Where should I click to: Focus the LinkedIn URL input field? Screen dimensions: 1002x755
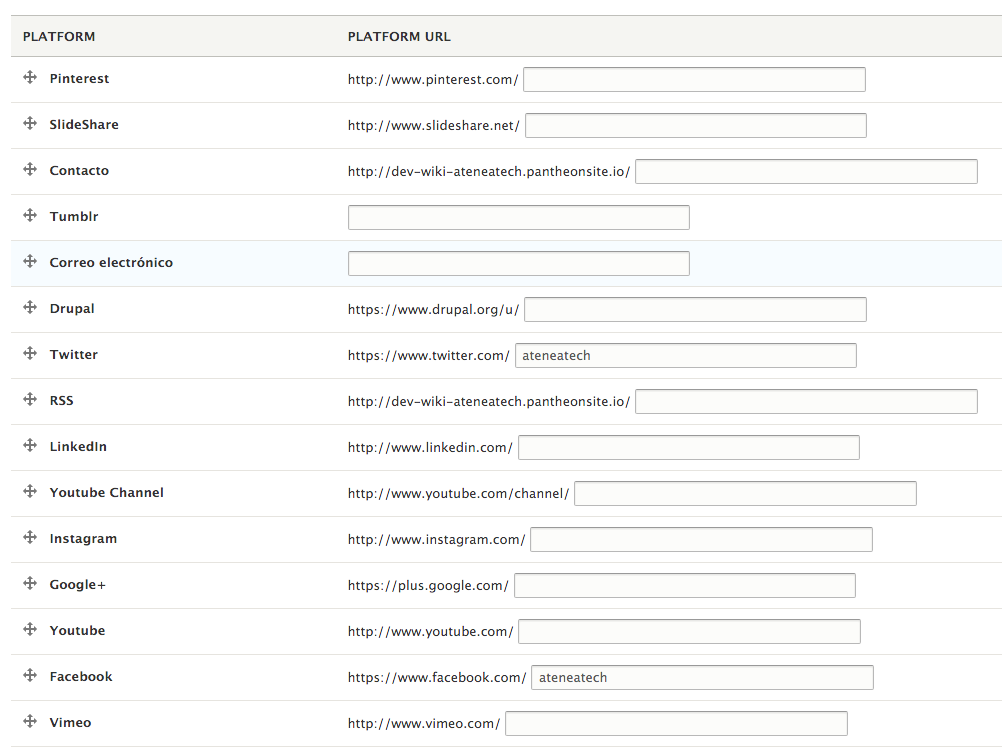pos(689,448)
